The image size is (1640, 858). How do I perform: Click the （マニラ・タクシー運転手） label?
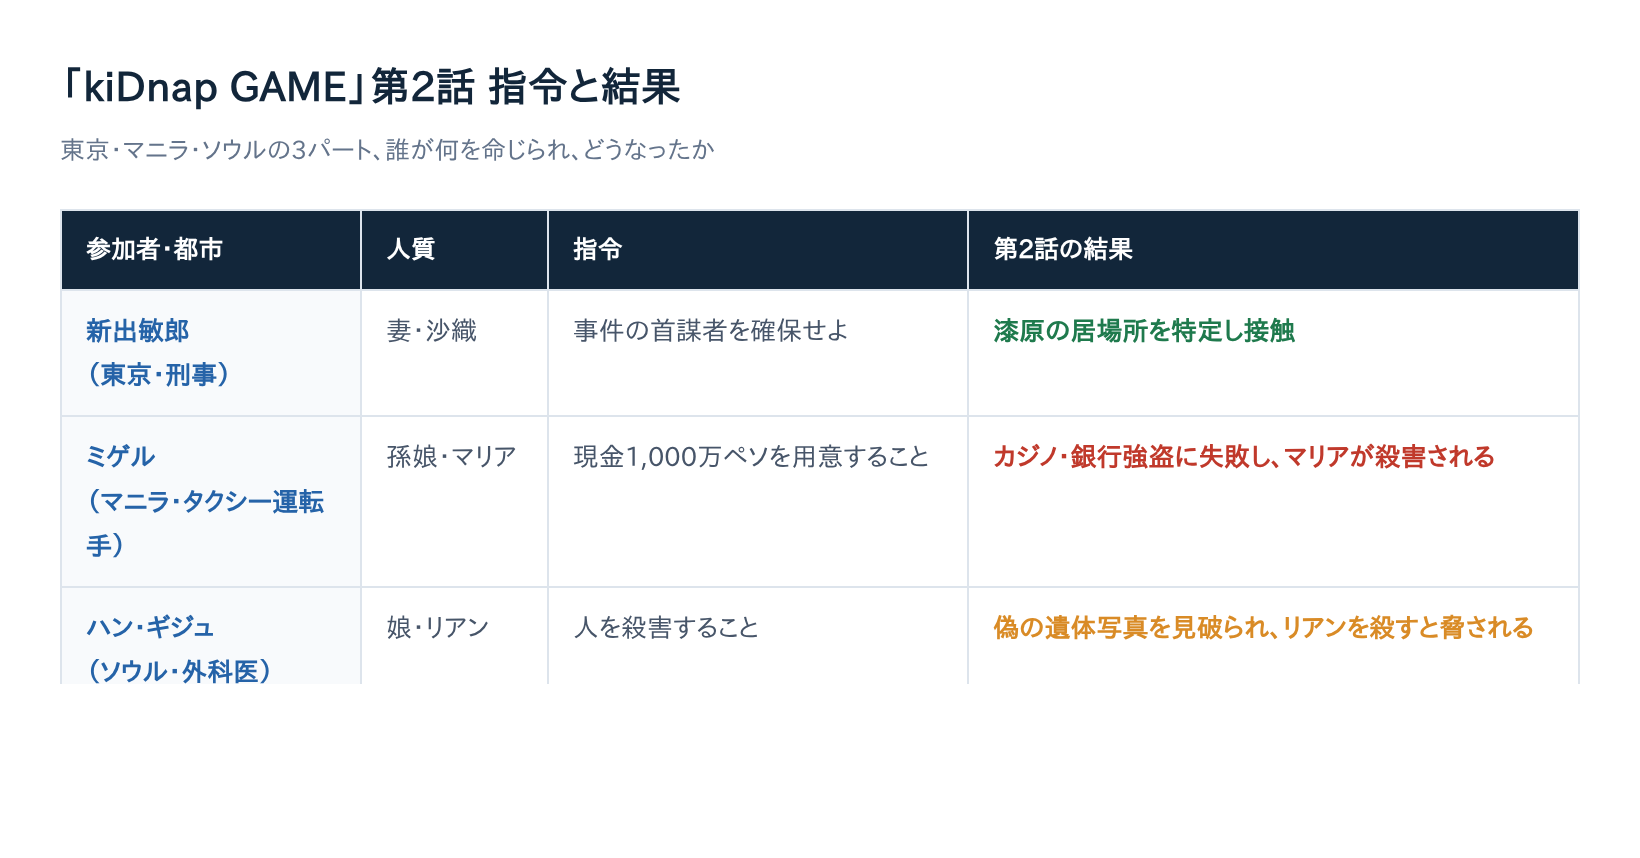tap(205, 523)
